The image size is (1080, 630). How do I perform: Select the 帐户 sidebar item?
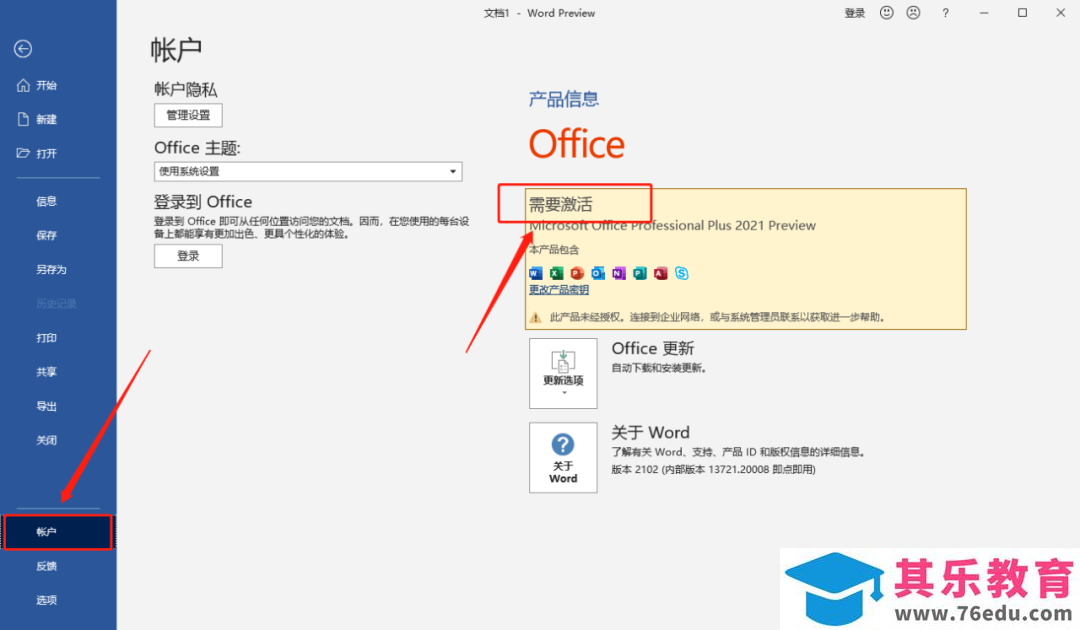coord(58,532)
